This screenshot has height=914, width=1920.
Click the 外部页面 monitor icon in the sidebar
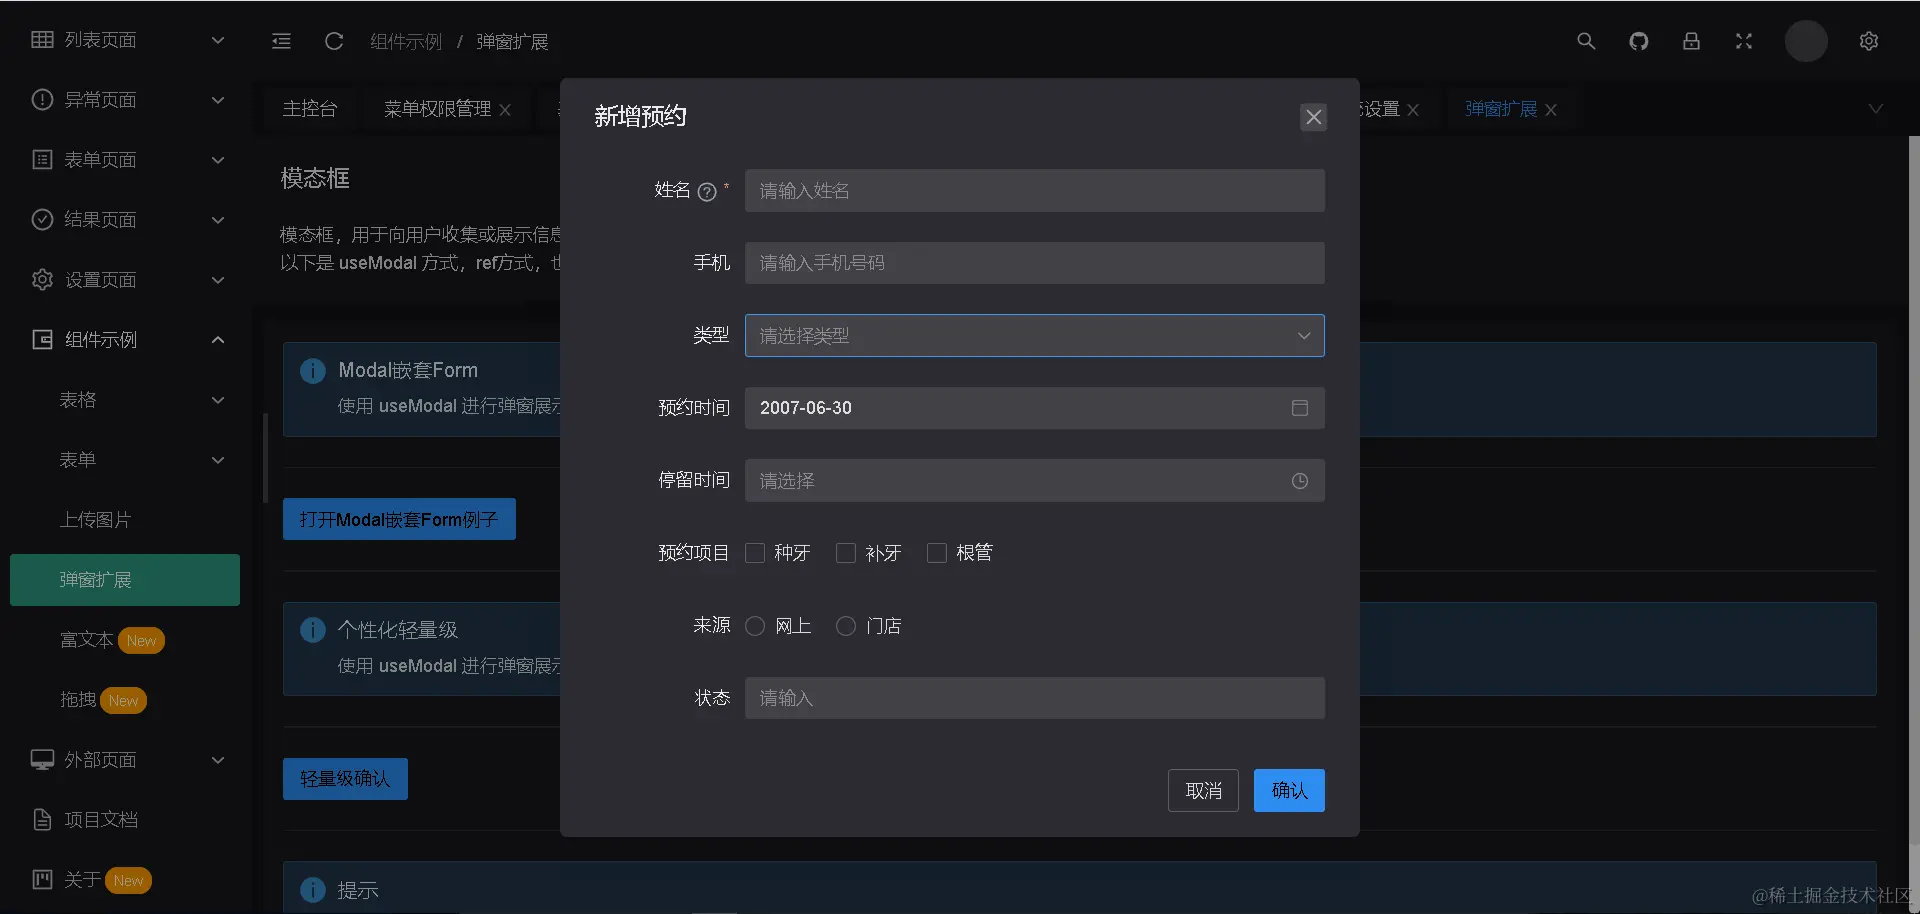click(42, 760)
